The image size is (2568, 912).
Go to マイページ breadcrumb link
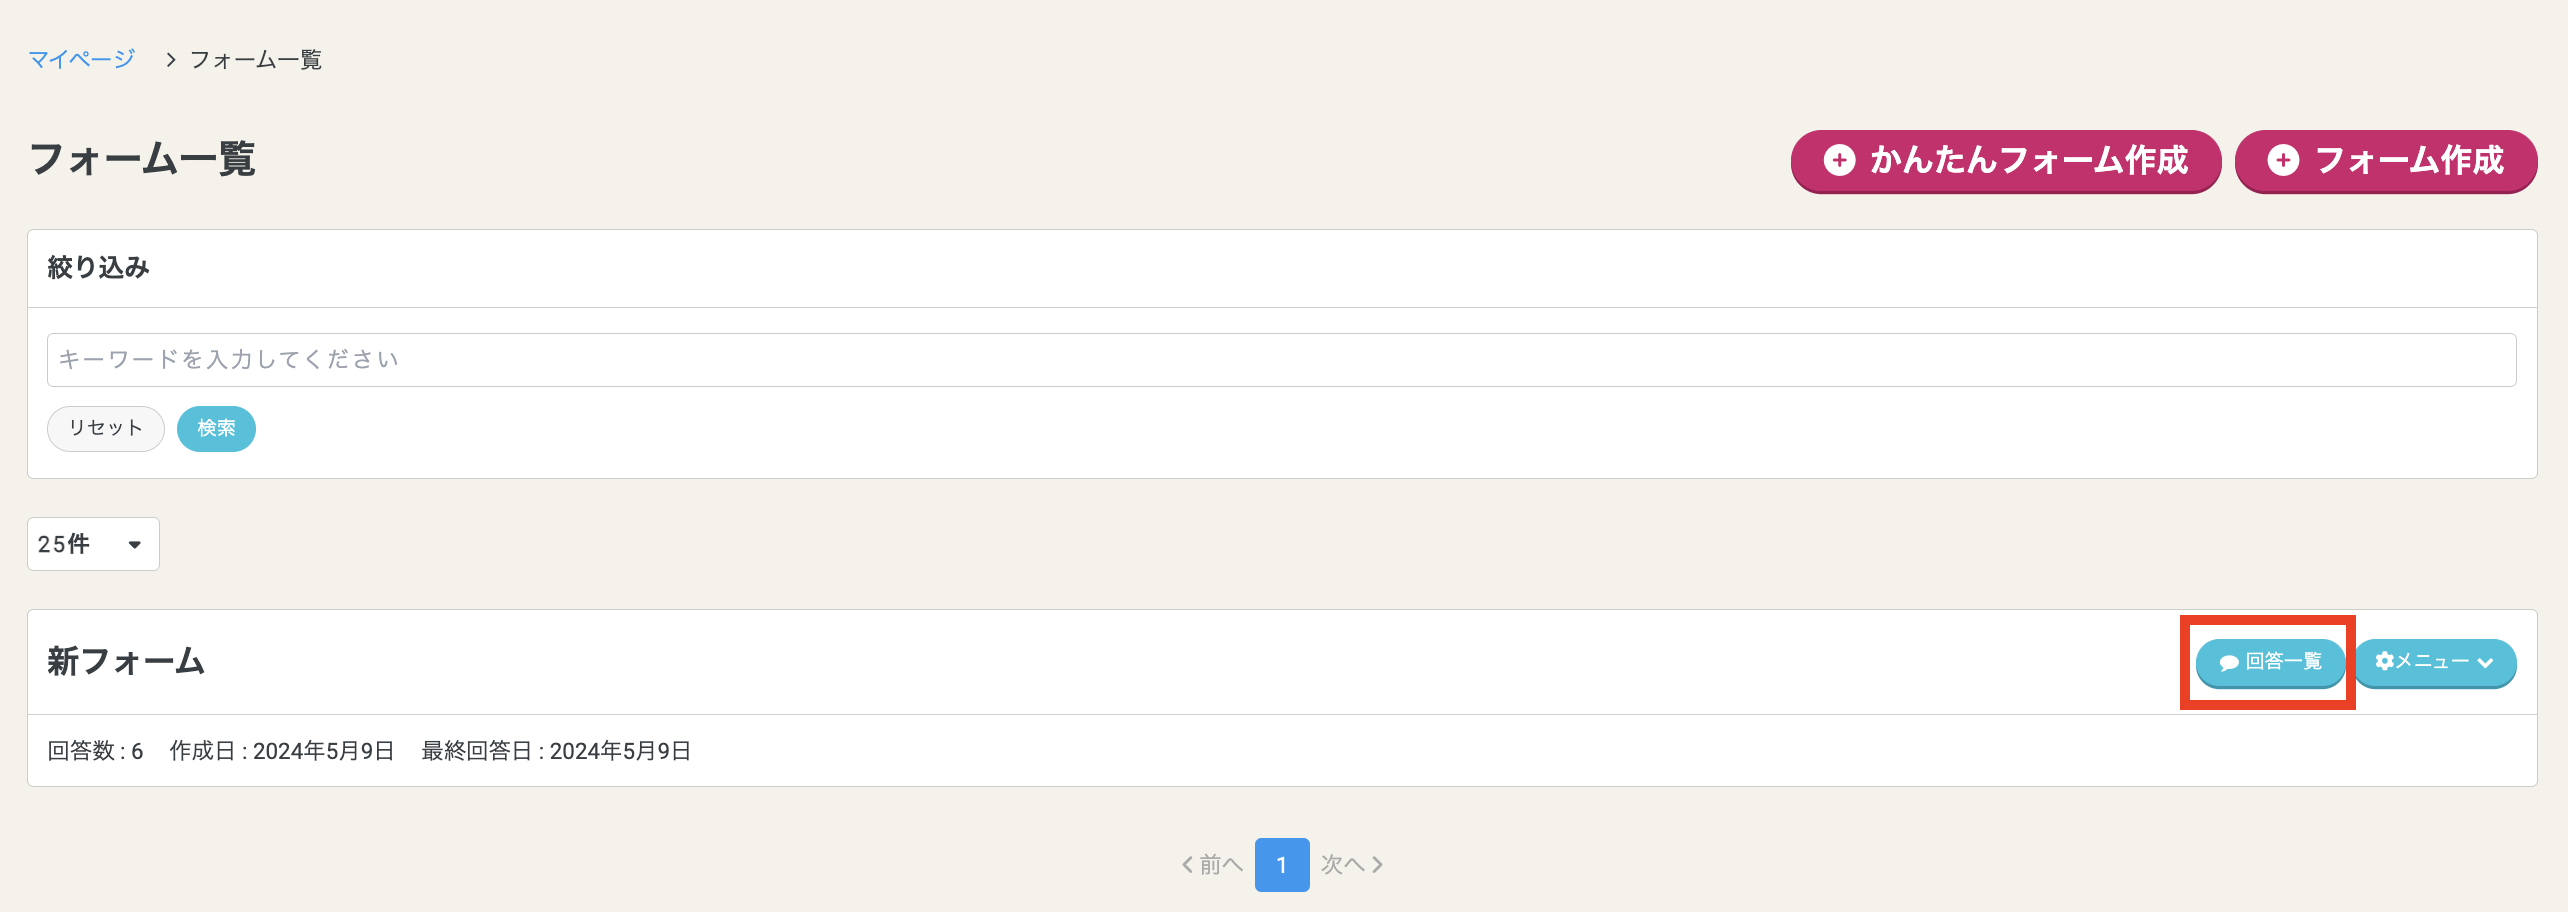81,60
